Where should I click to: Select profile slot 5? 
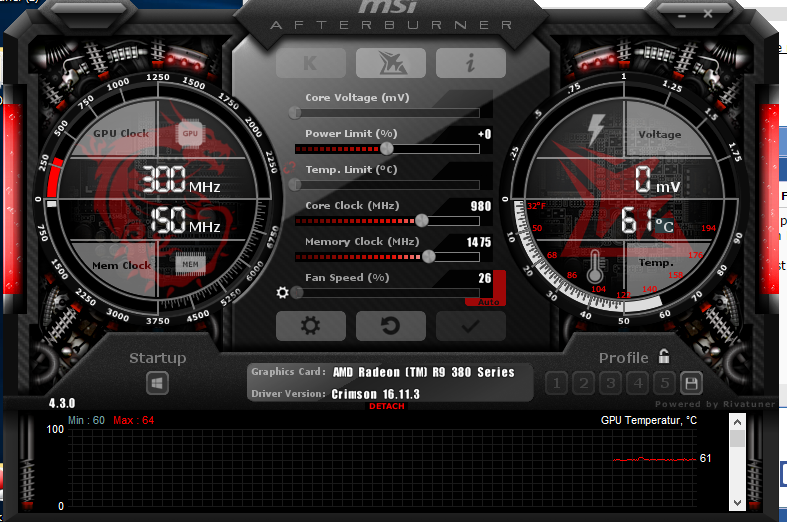coord(665,384)
